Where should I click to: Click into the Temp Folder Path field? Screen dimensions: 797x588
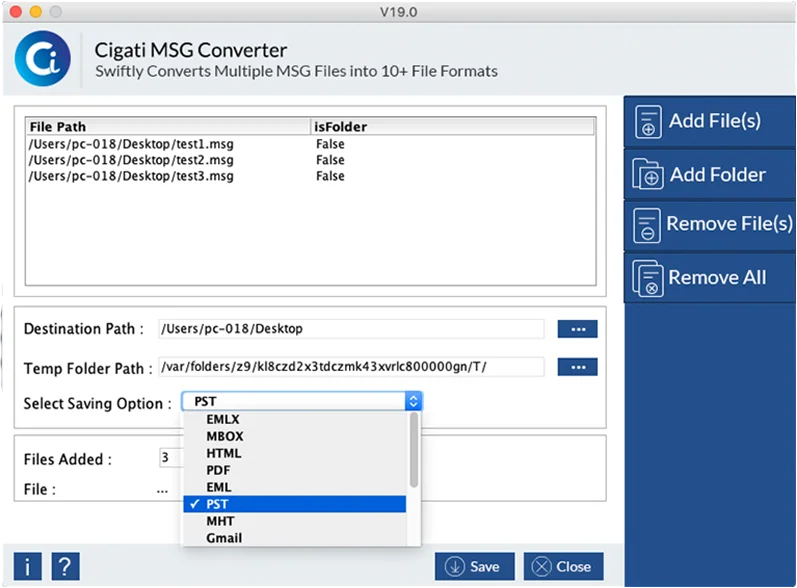pyautogui.click(x=351, y=367)
